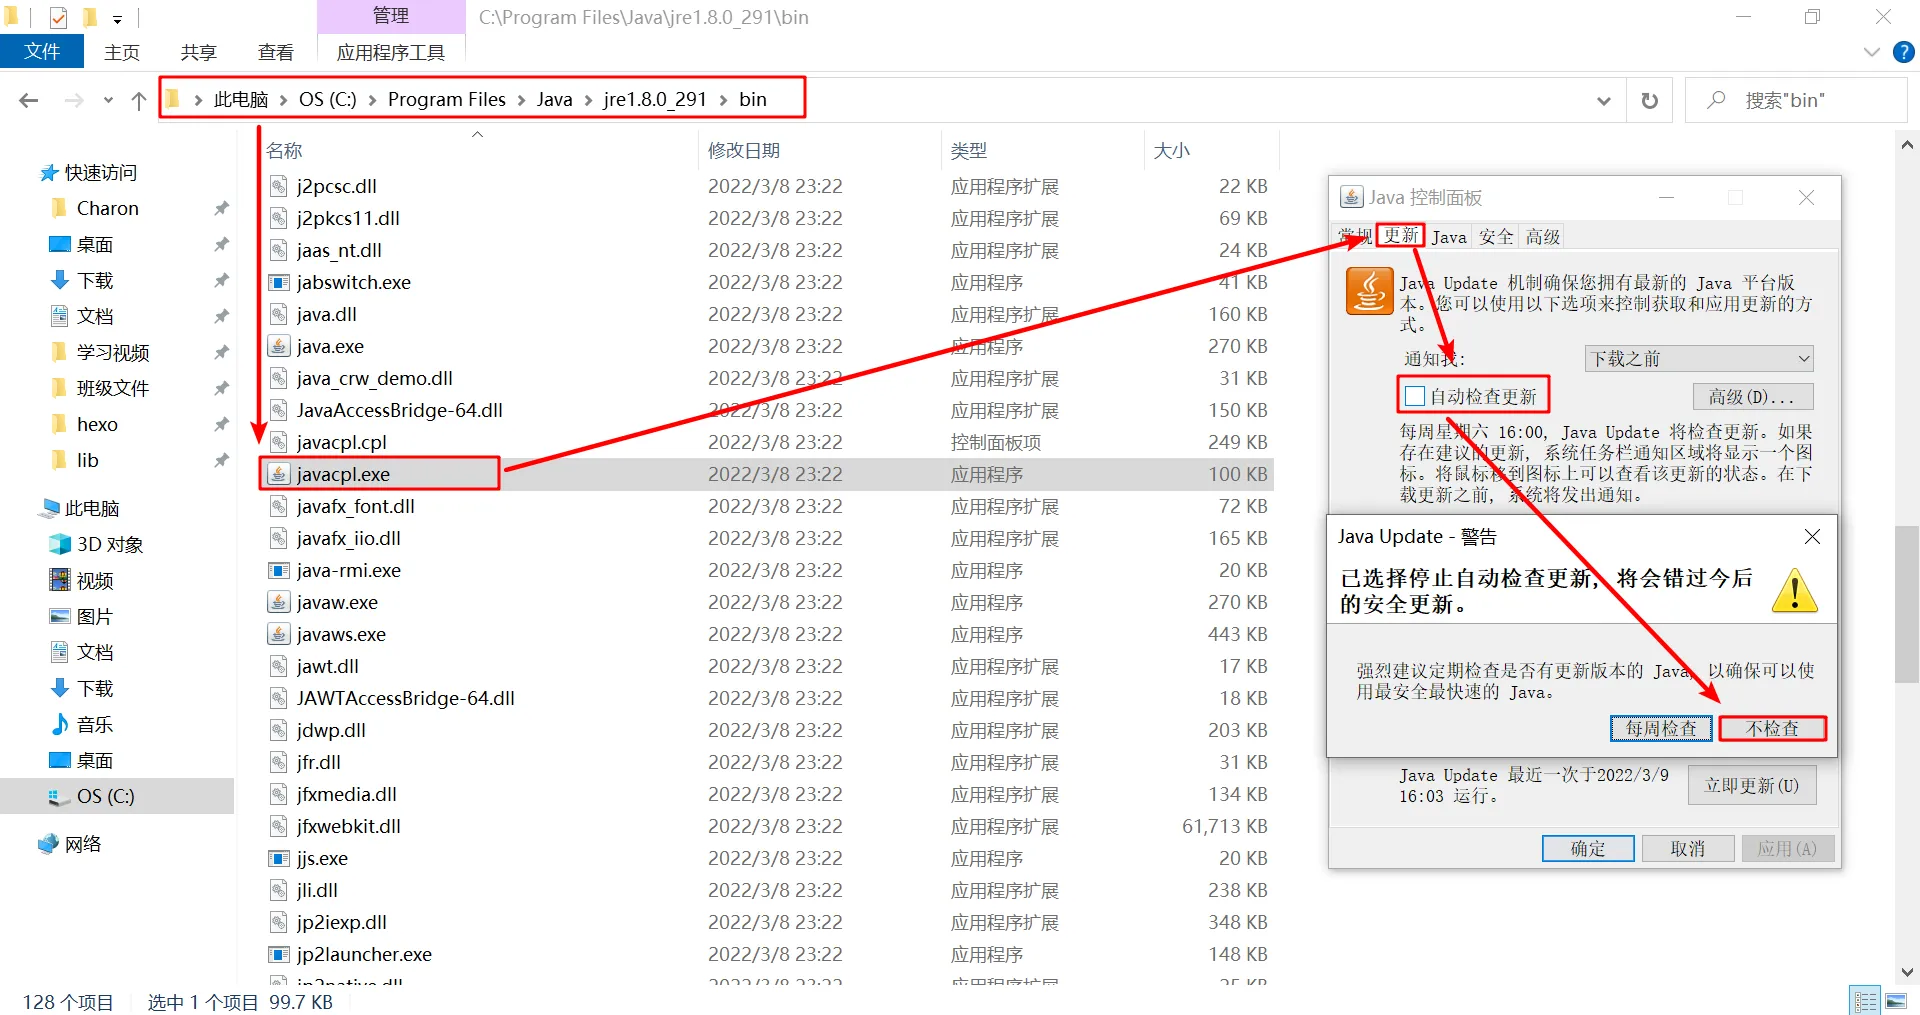This screenshot has width=1920, height=1015.
Task: Click the 3D 对象 cube icon
Action: click(x=60, y=544)
